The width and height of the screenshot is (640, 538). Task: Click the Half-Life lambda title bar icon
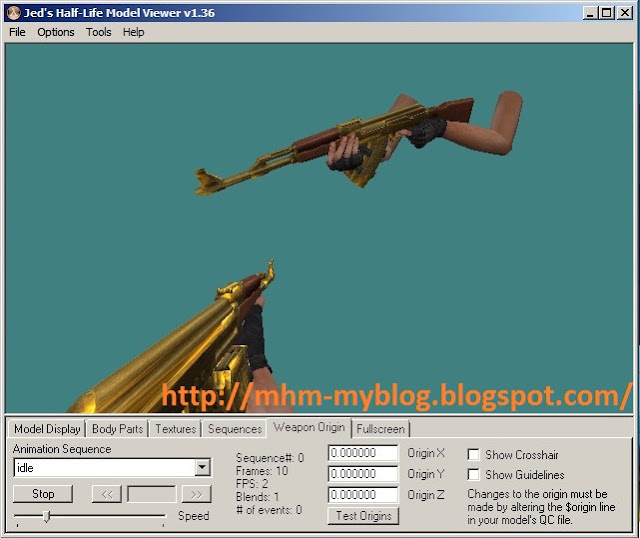pyautogui.click(x=14, y=13)
